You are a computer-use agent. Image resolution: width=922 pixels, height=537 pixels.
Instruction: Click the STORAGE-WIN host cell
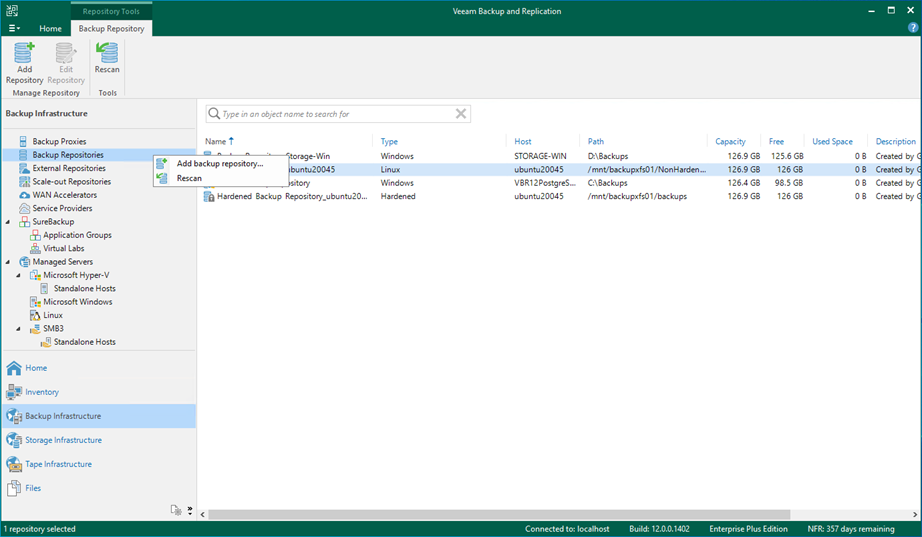(x=540, y=156)
